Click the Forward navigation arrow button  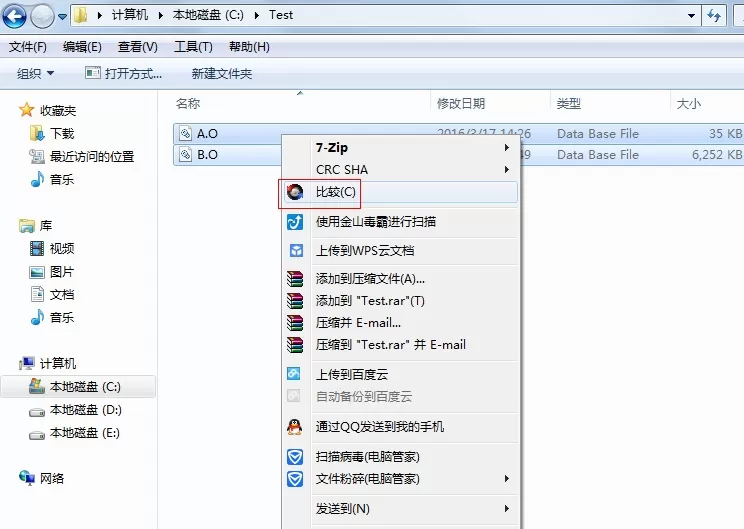coord(43,17)
